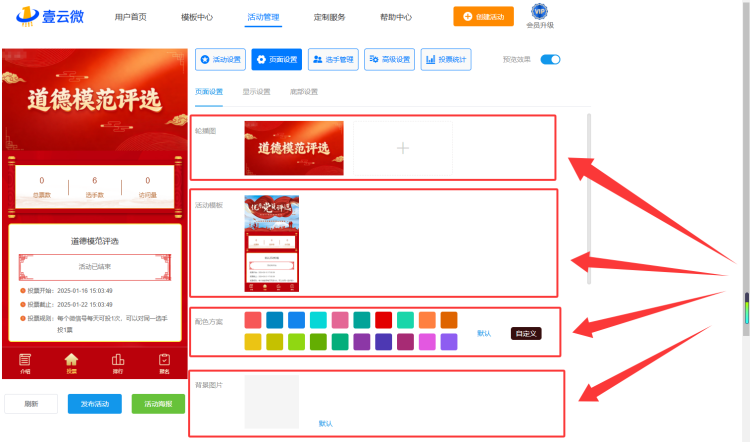The width and height of the screenshot is (750, 442).
Task: Click the orange 创建活动 button
Action: pyautogui.click(x=484, y=16)
